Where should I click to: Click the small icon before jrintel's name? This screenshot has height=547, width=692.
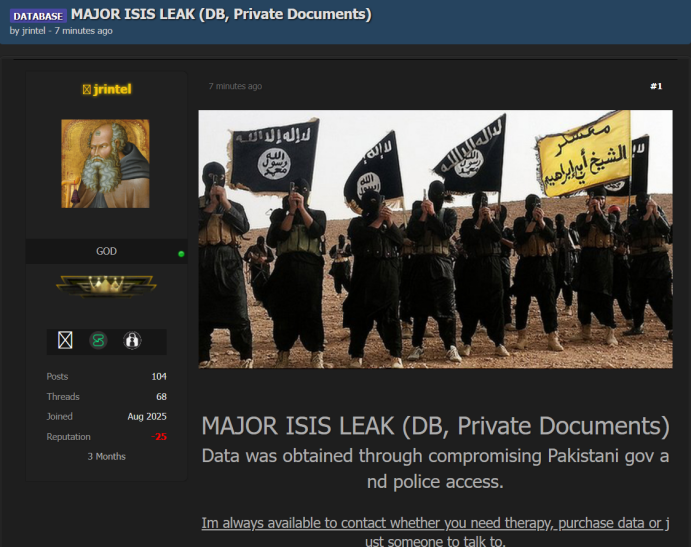[86, 90]
